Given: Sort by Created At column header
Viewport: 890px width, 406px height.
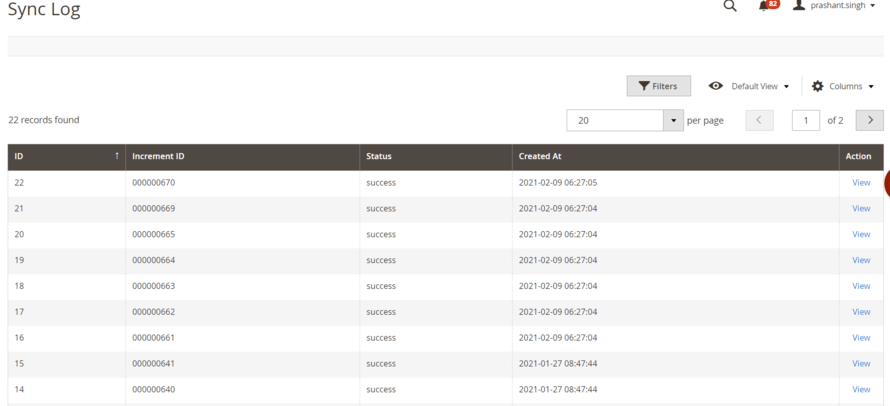Looking at the screenshot, I should [541, 156].
